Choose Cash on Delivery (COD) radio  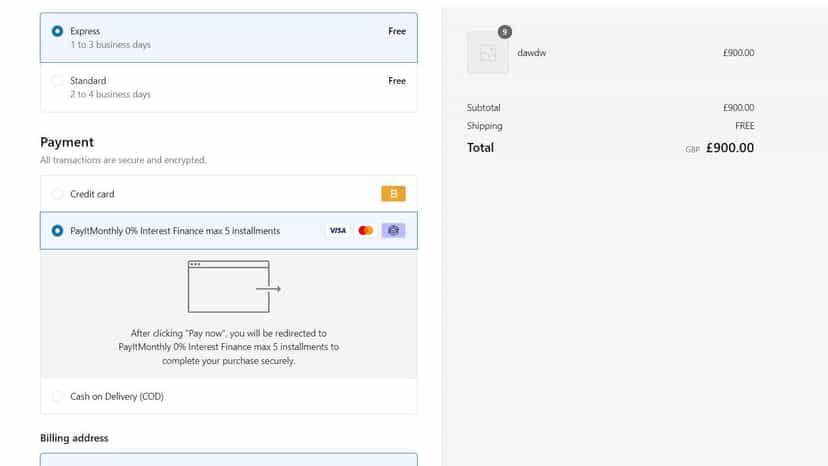[57, 396]
